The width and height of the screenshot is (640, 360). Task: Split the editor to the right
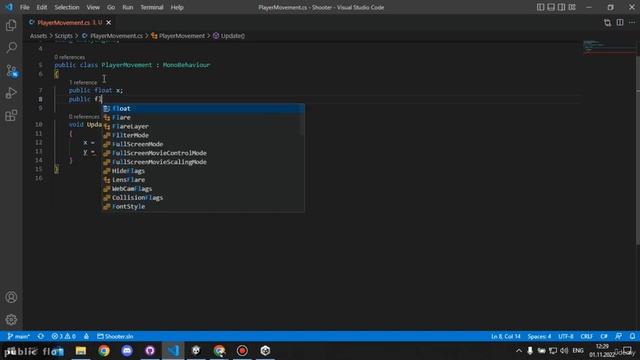coord(620,23)
